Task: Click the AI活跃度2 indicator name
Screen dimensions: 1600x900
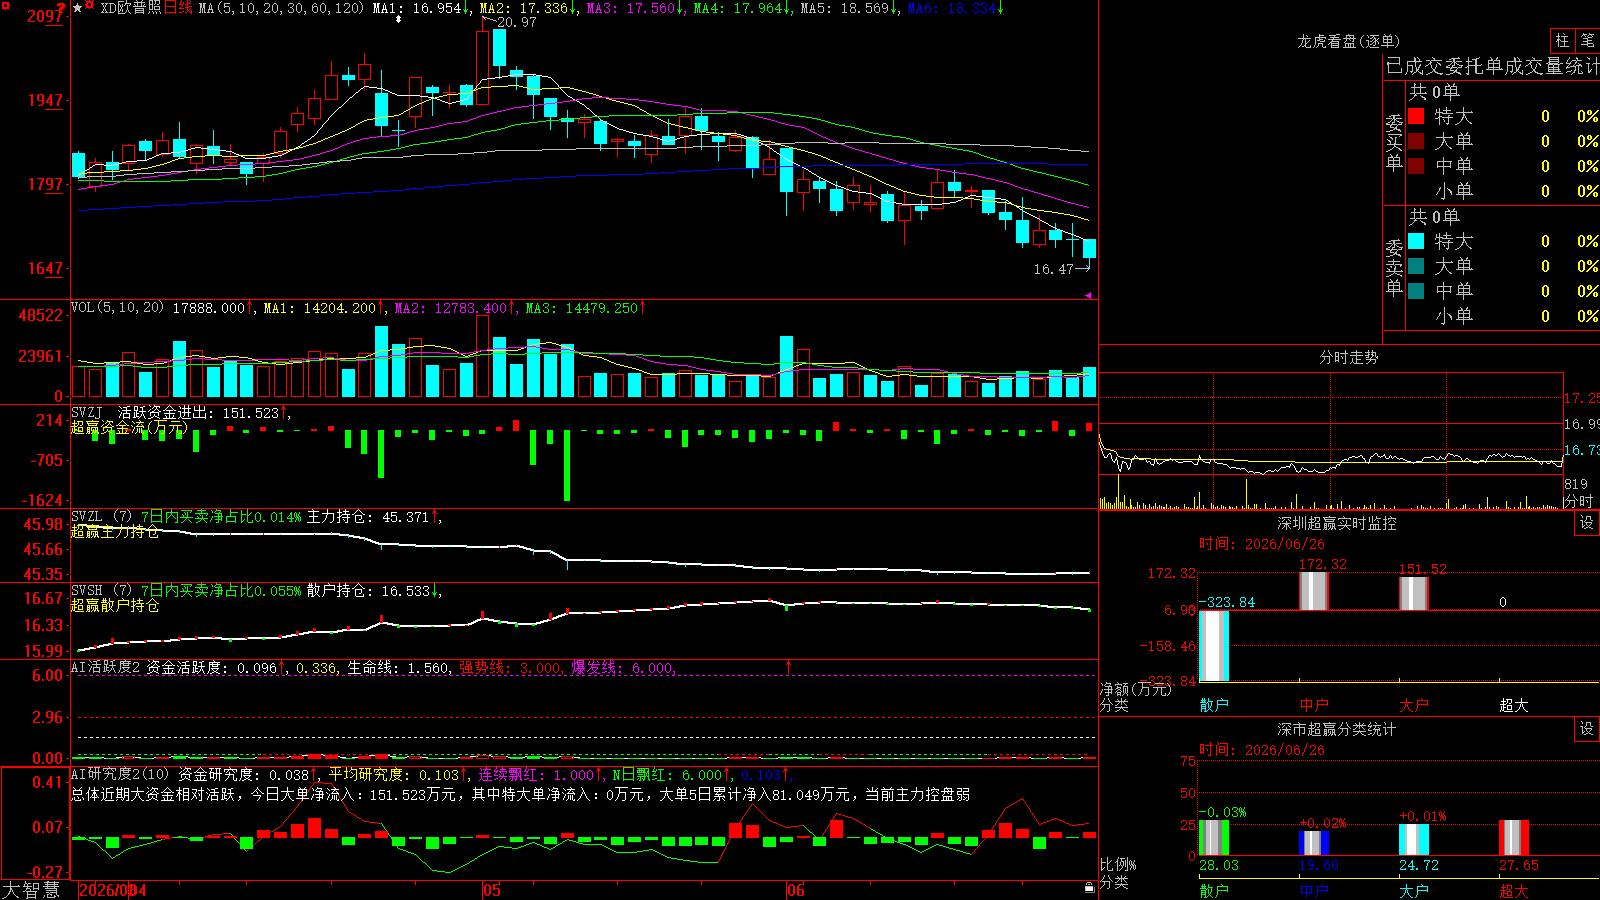Action: coord(106,667)
